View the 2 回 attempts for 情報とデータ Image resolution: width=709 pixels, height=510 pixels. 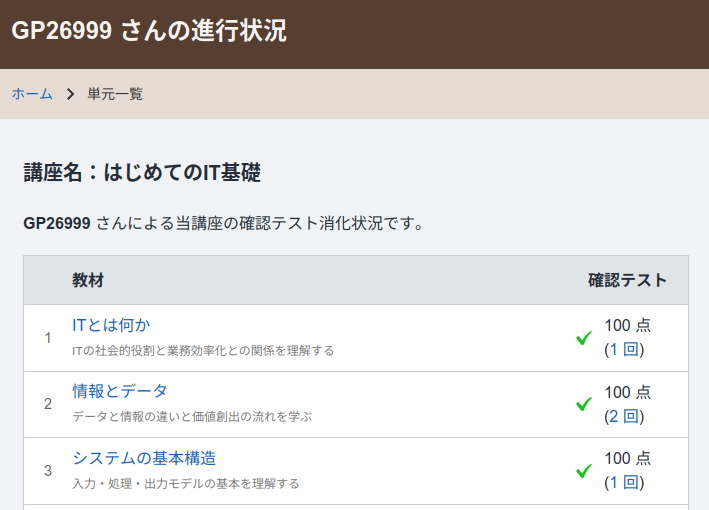point(624,416)
